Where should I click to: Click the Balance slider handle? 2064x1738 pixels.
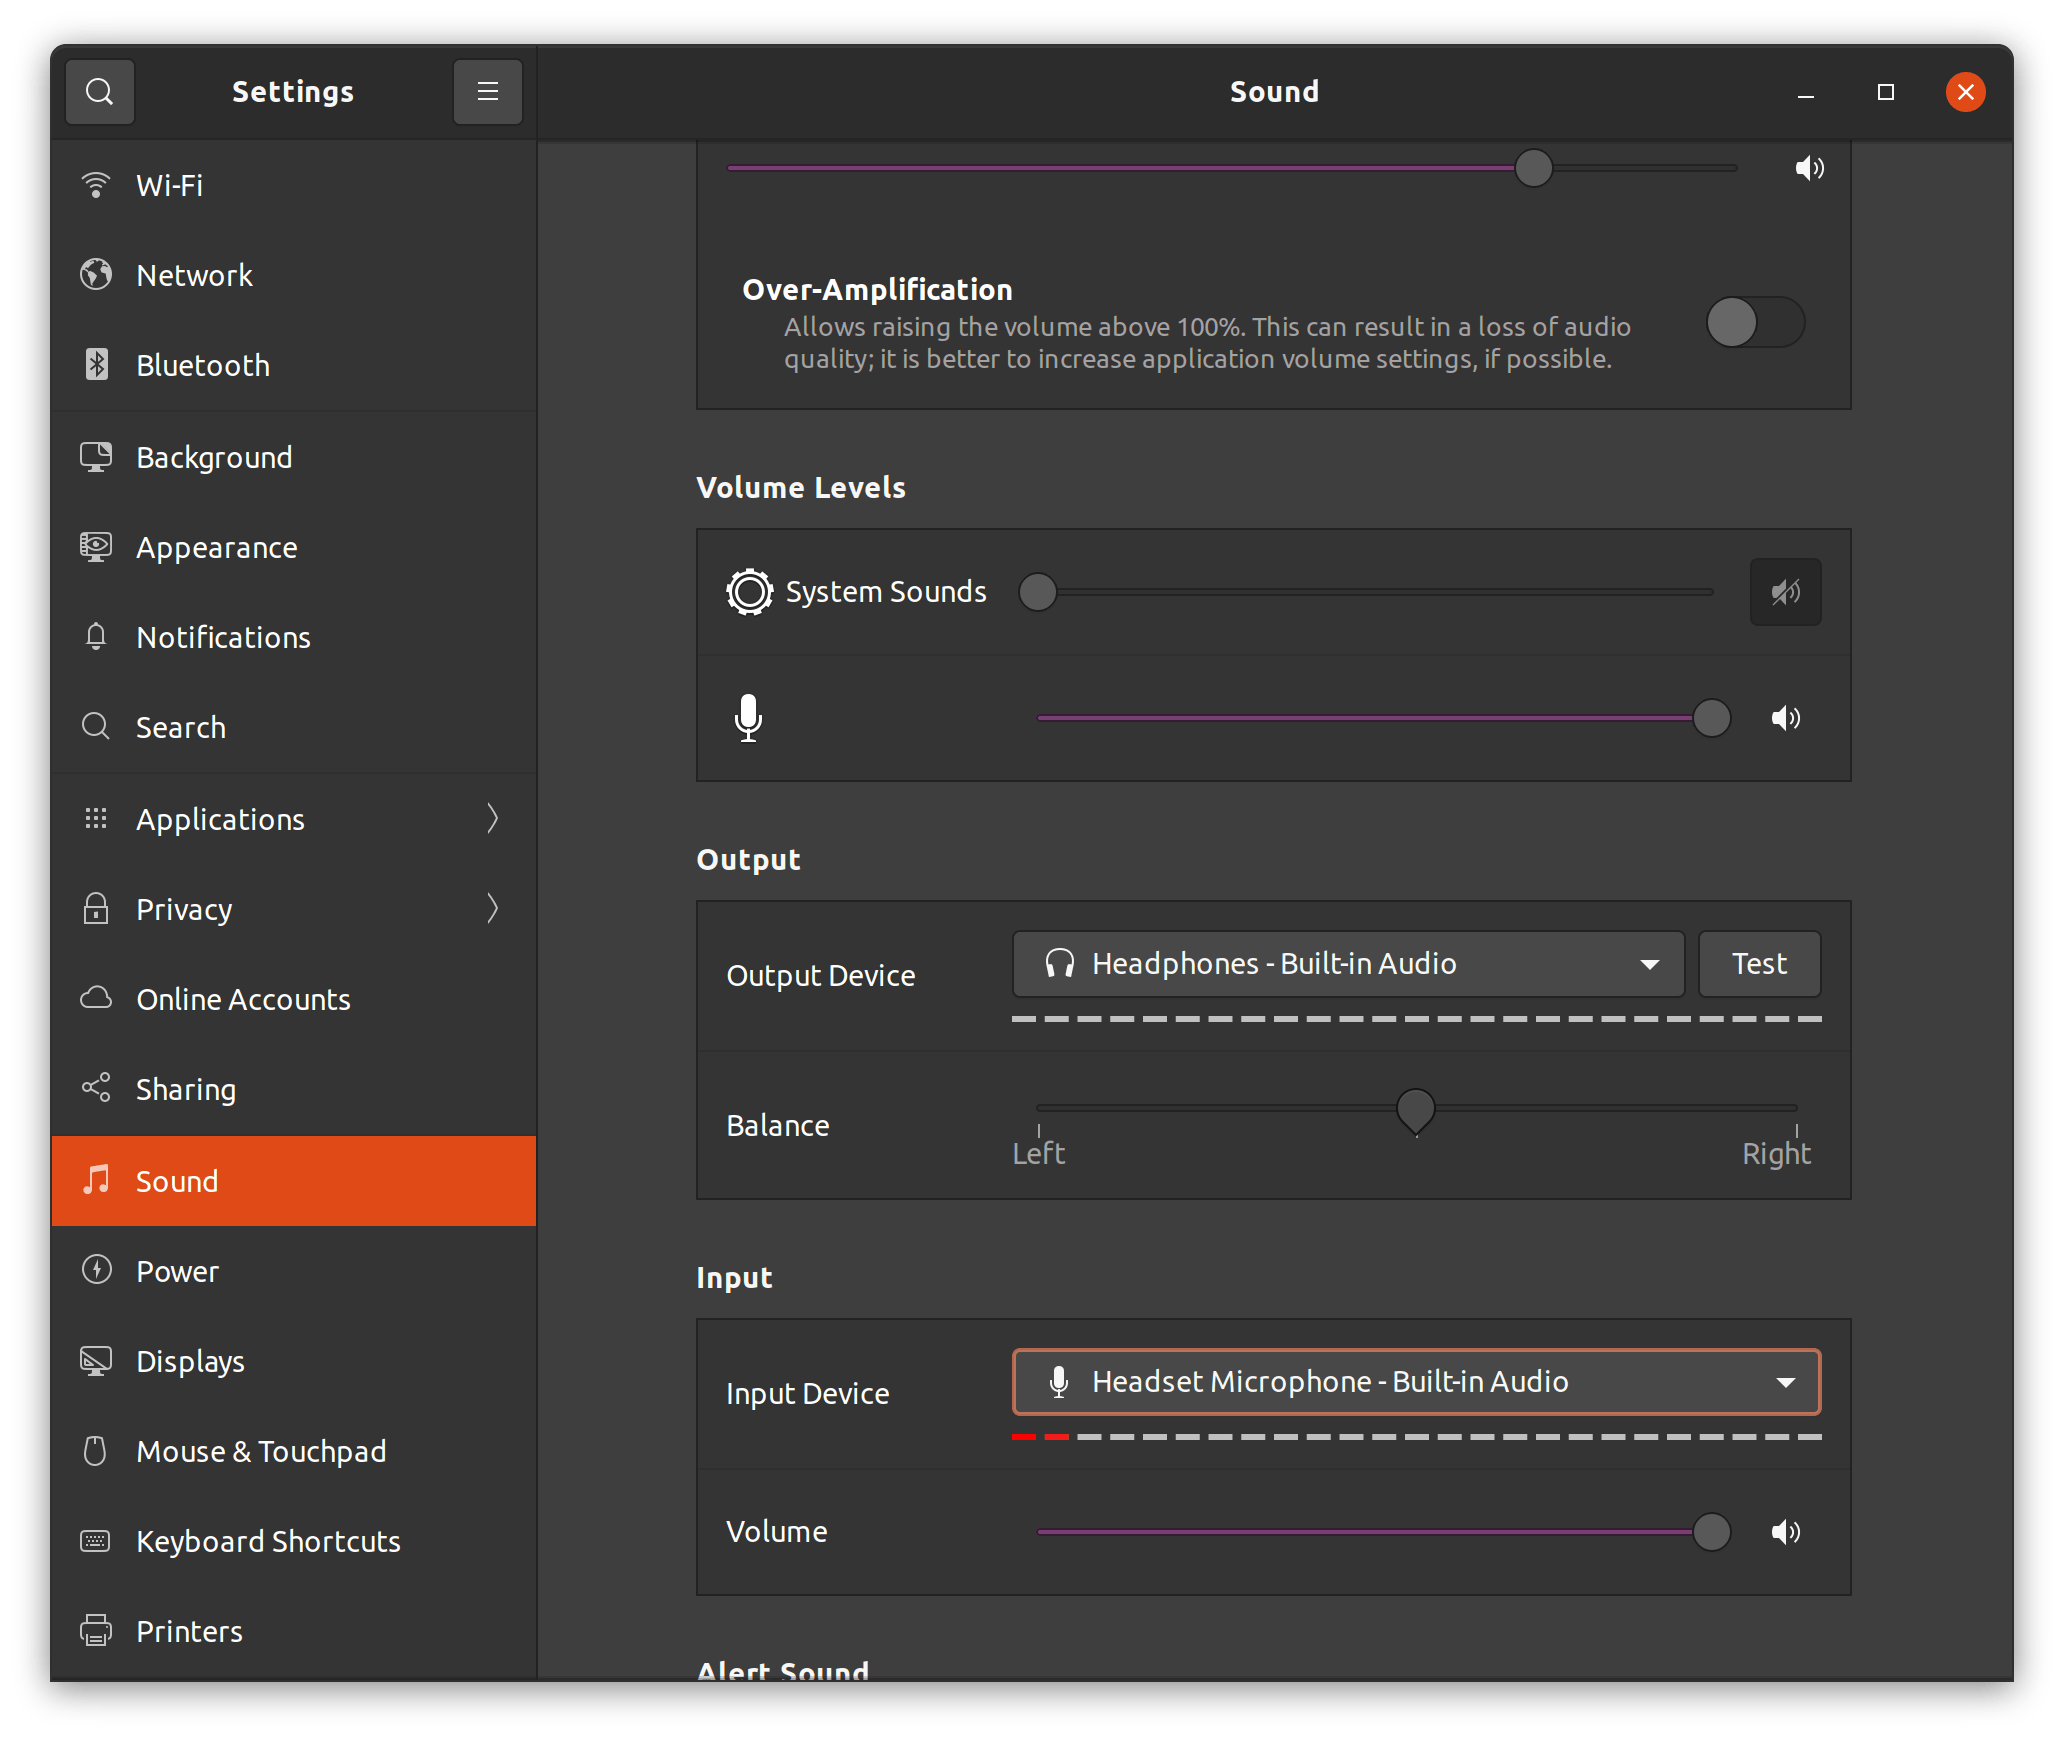click(1415, 1110)
